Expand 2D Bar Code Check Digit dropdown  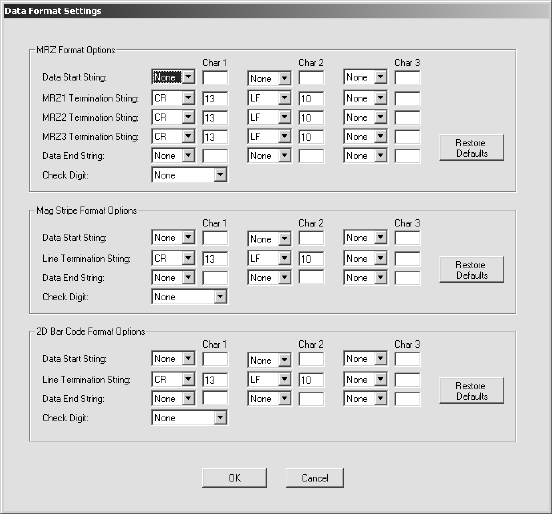(189, 418)
